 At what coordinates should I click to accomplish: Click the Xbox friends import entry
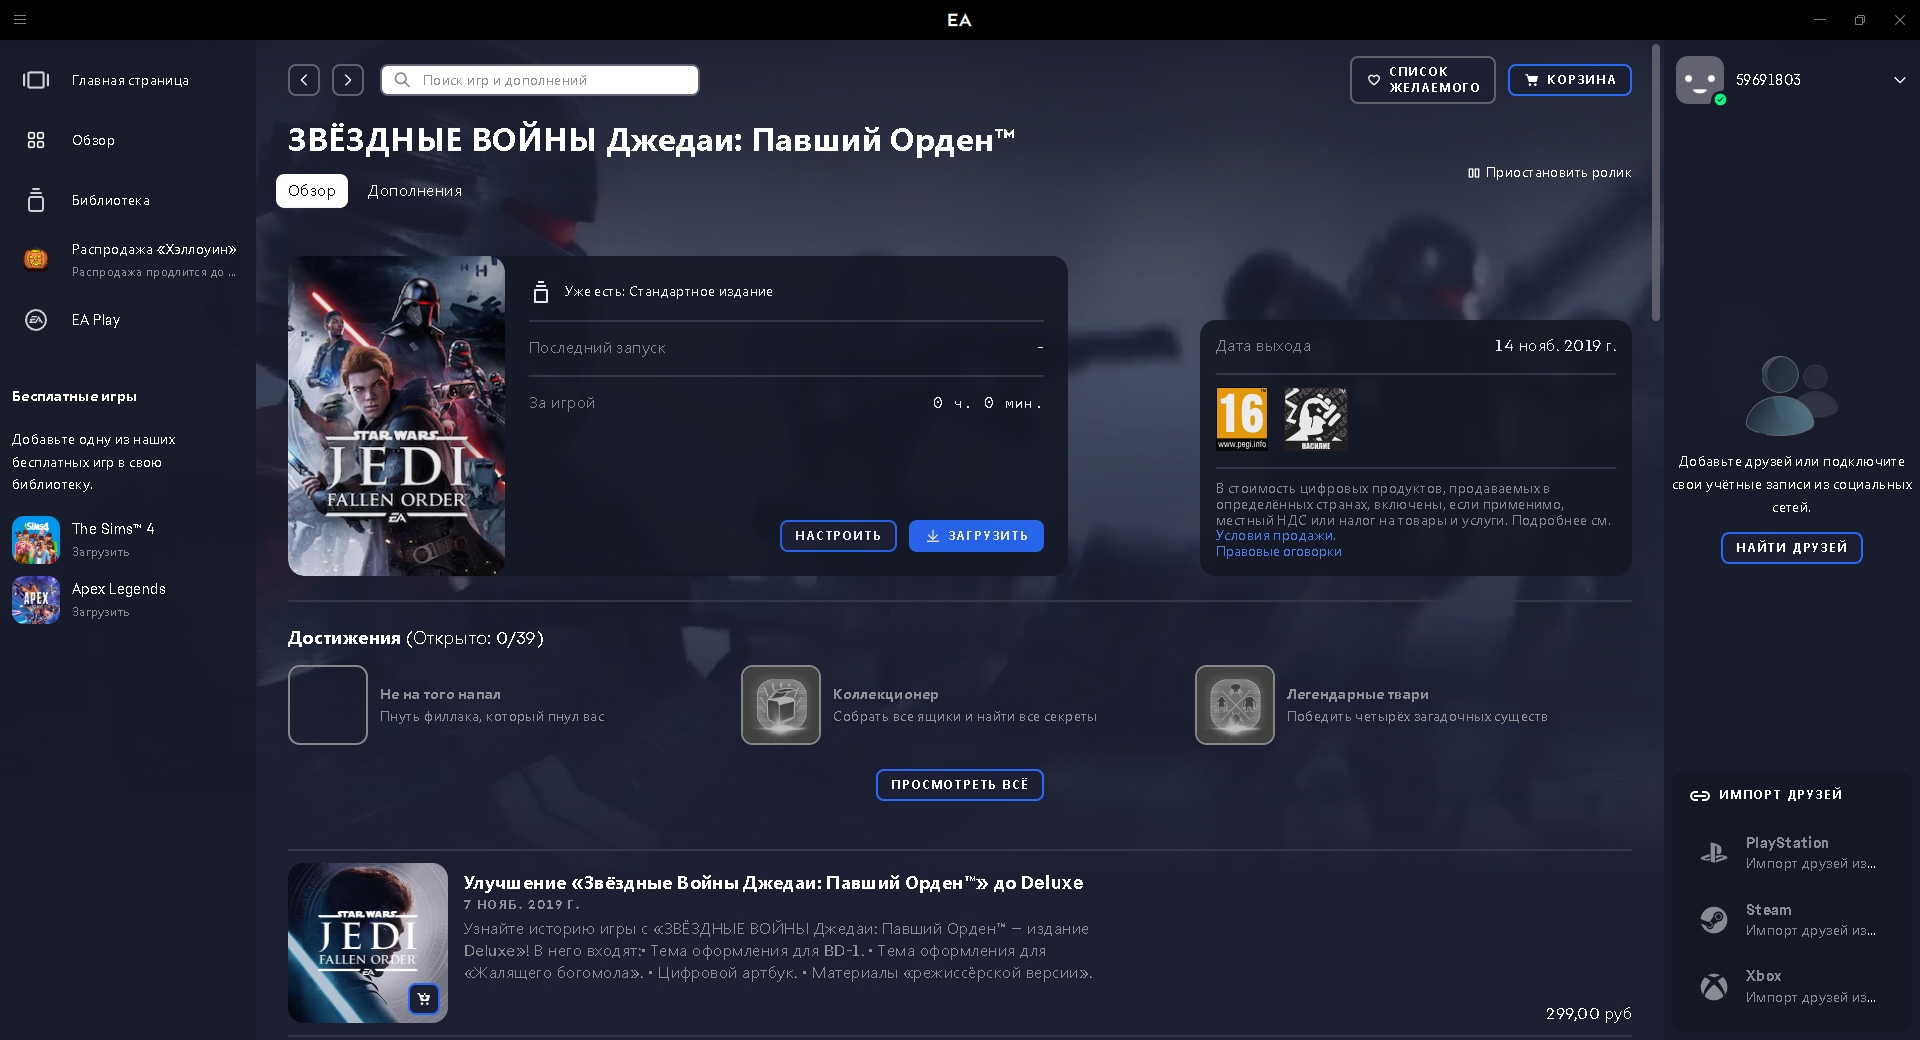(1792, 987)
